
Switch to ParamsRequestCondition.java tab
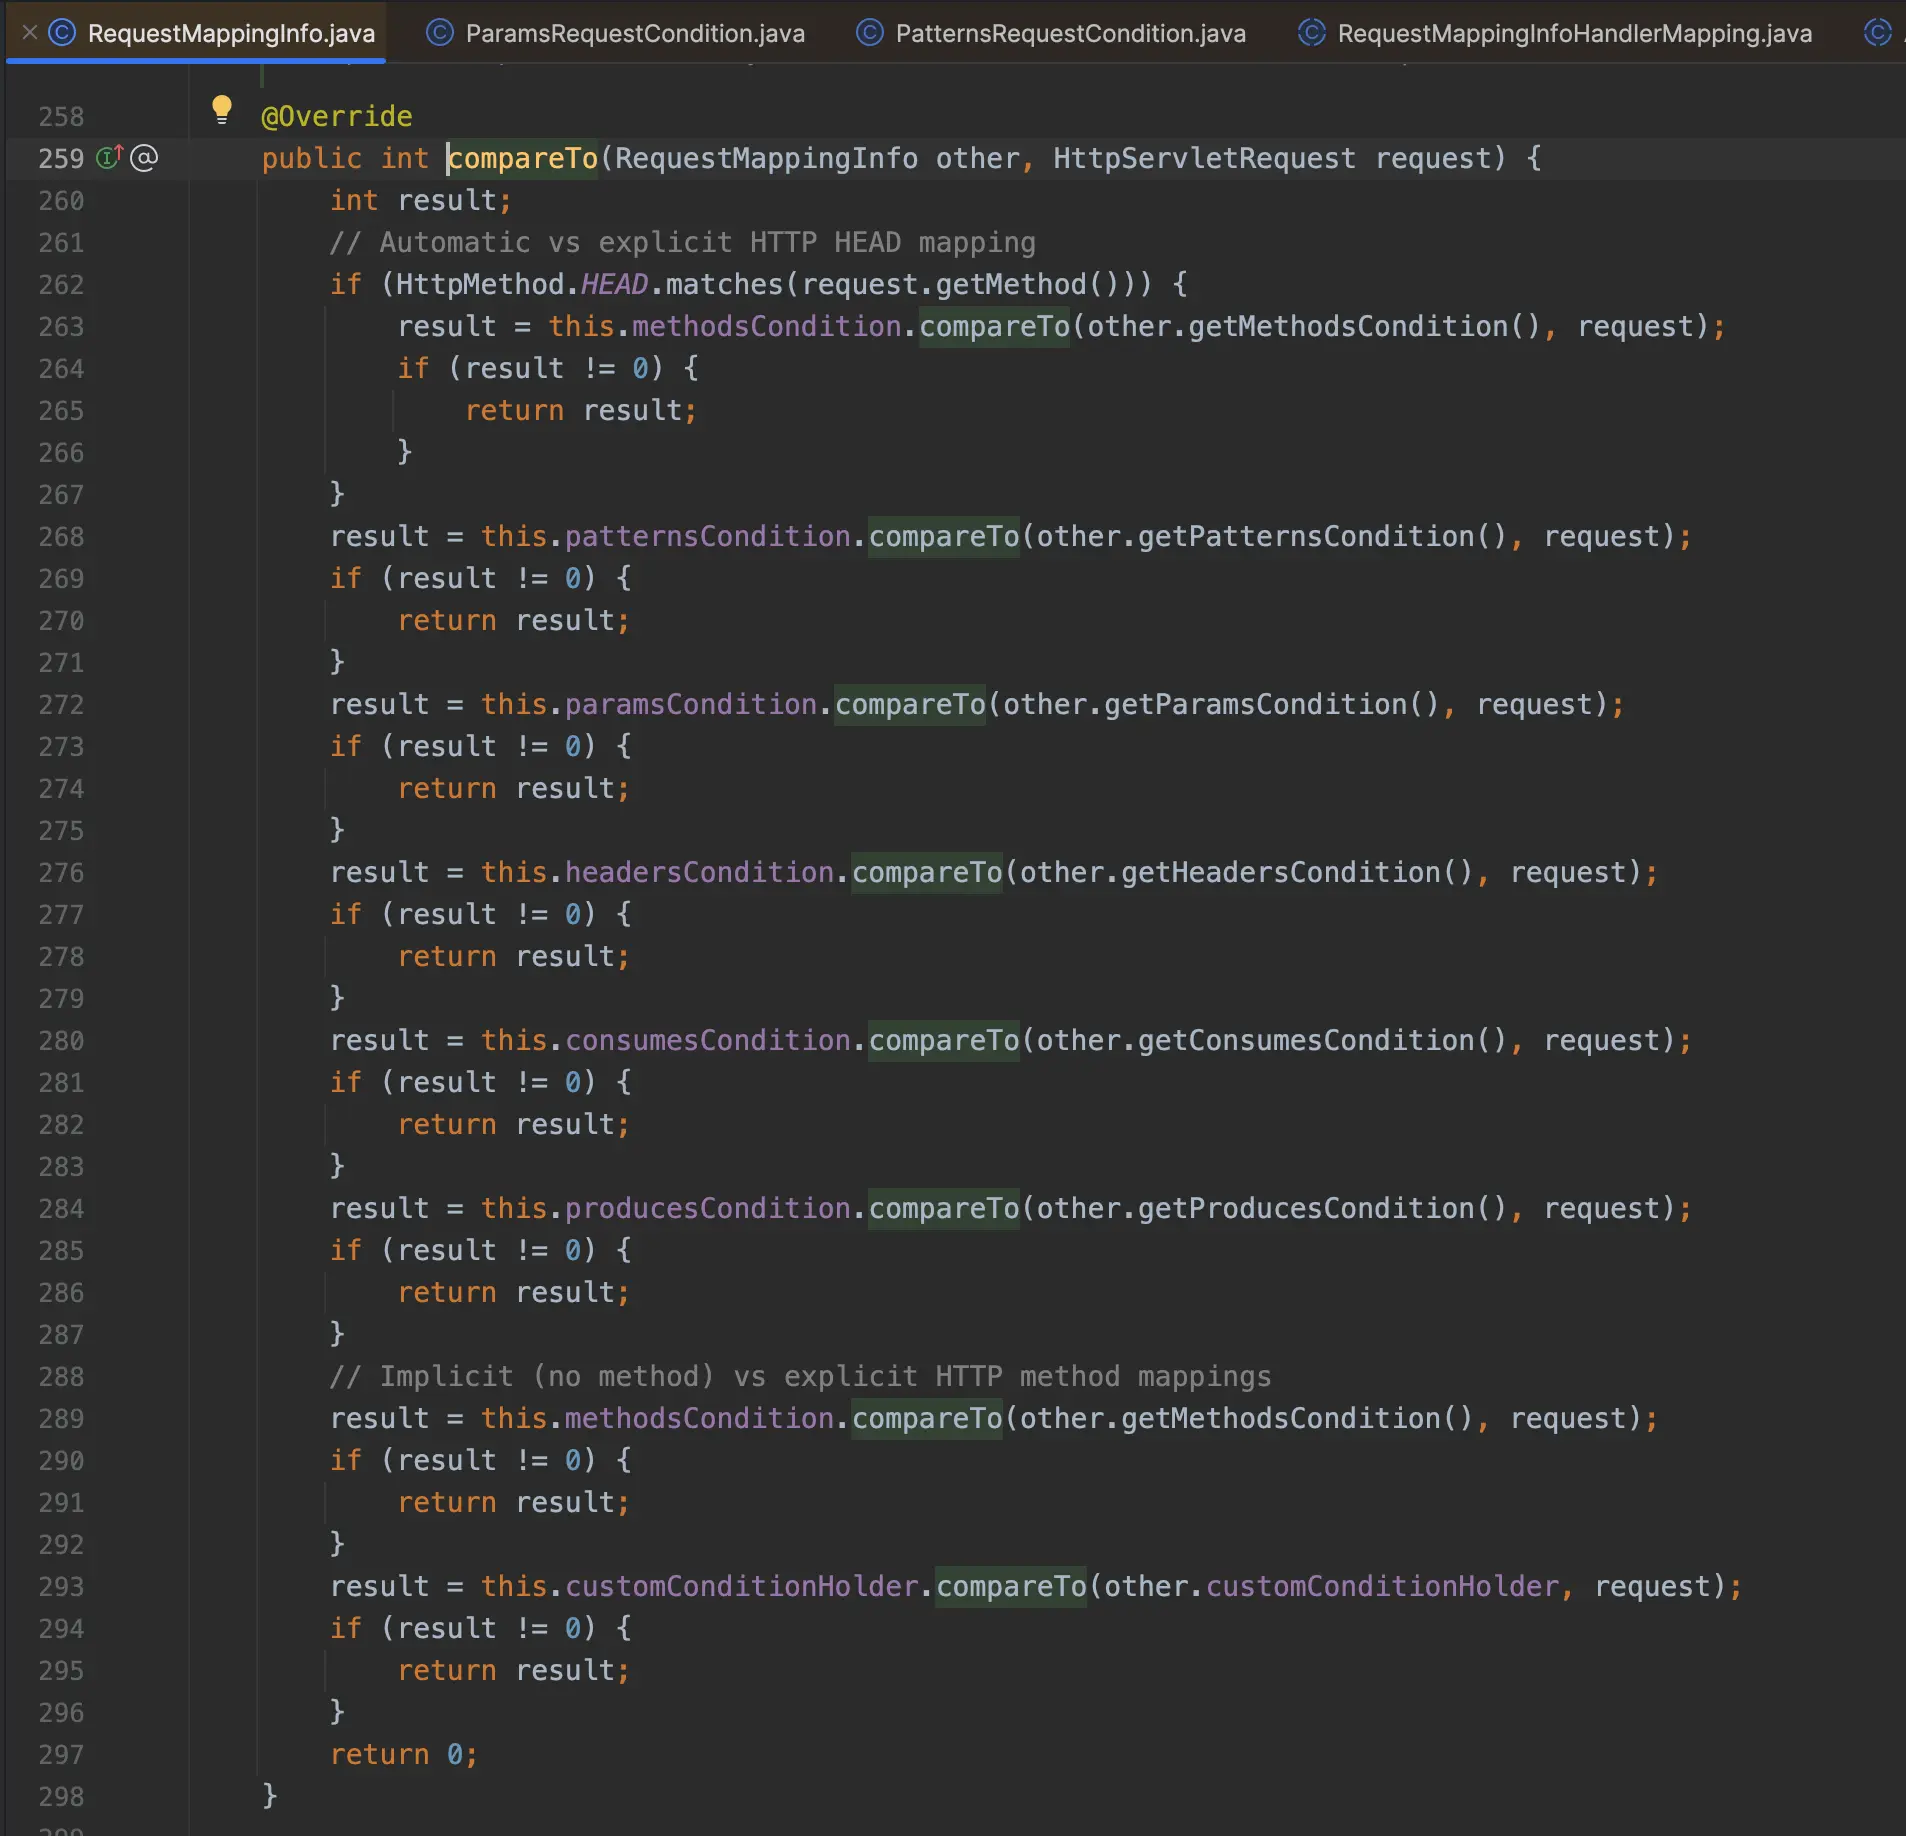click(x=615, y=33)
